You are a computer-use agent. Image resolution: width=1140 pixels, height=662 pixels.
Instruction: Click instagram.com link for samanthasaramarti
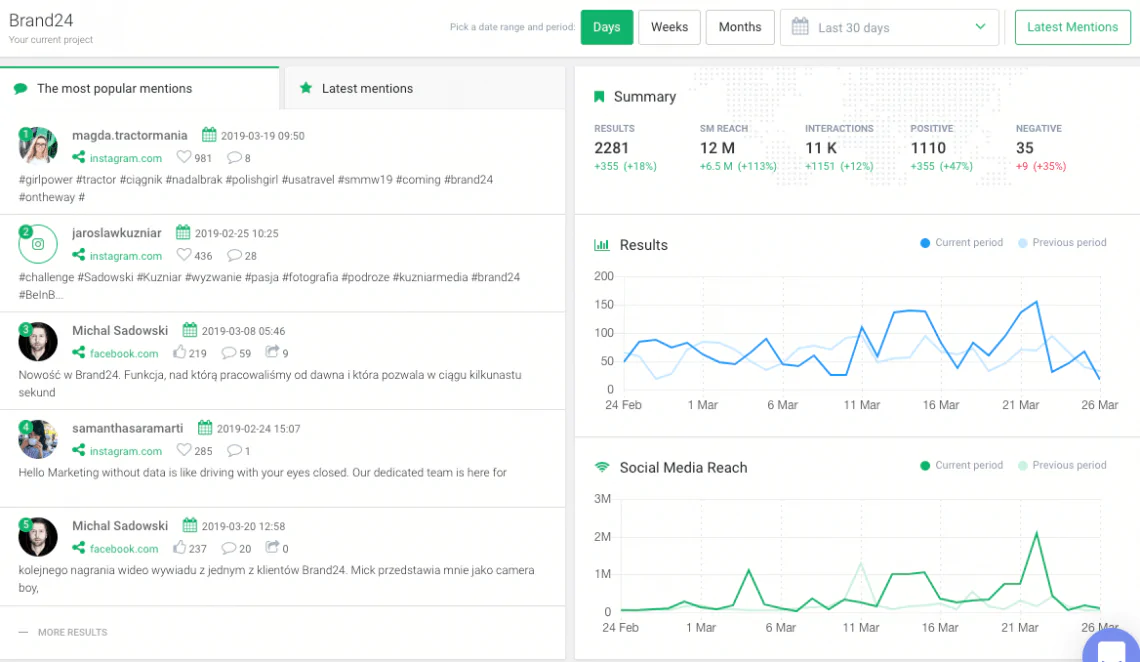pos(126,451)
